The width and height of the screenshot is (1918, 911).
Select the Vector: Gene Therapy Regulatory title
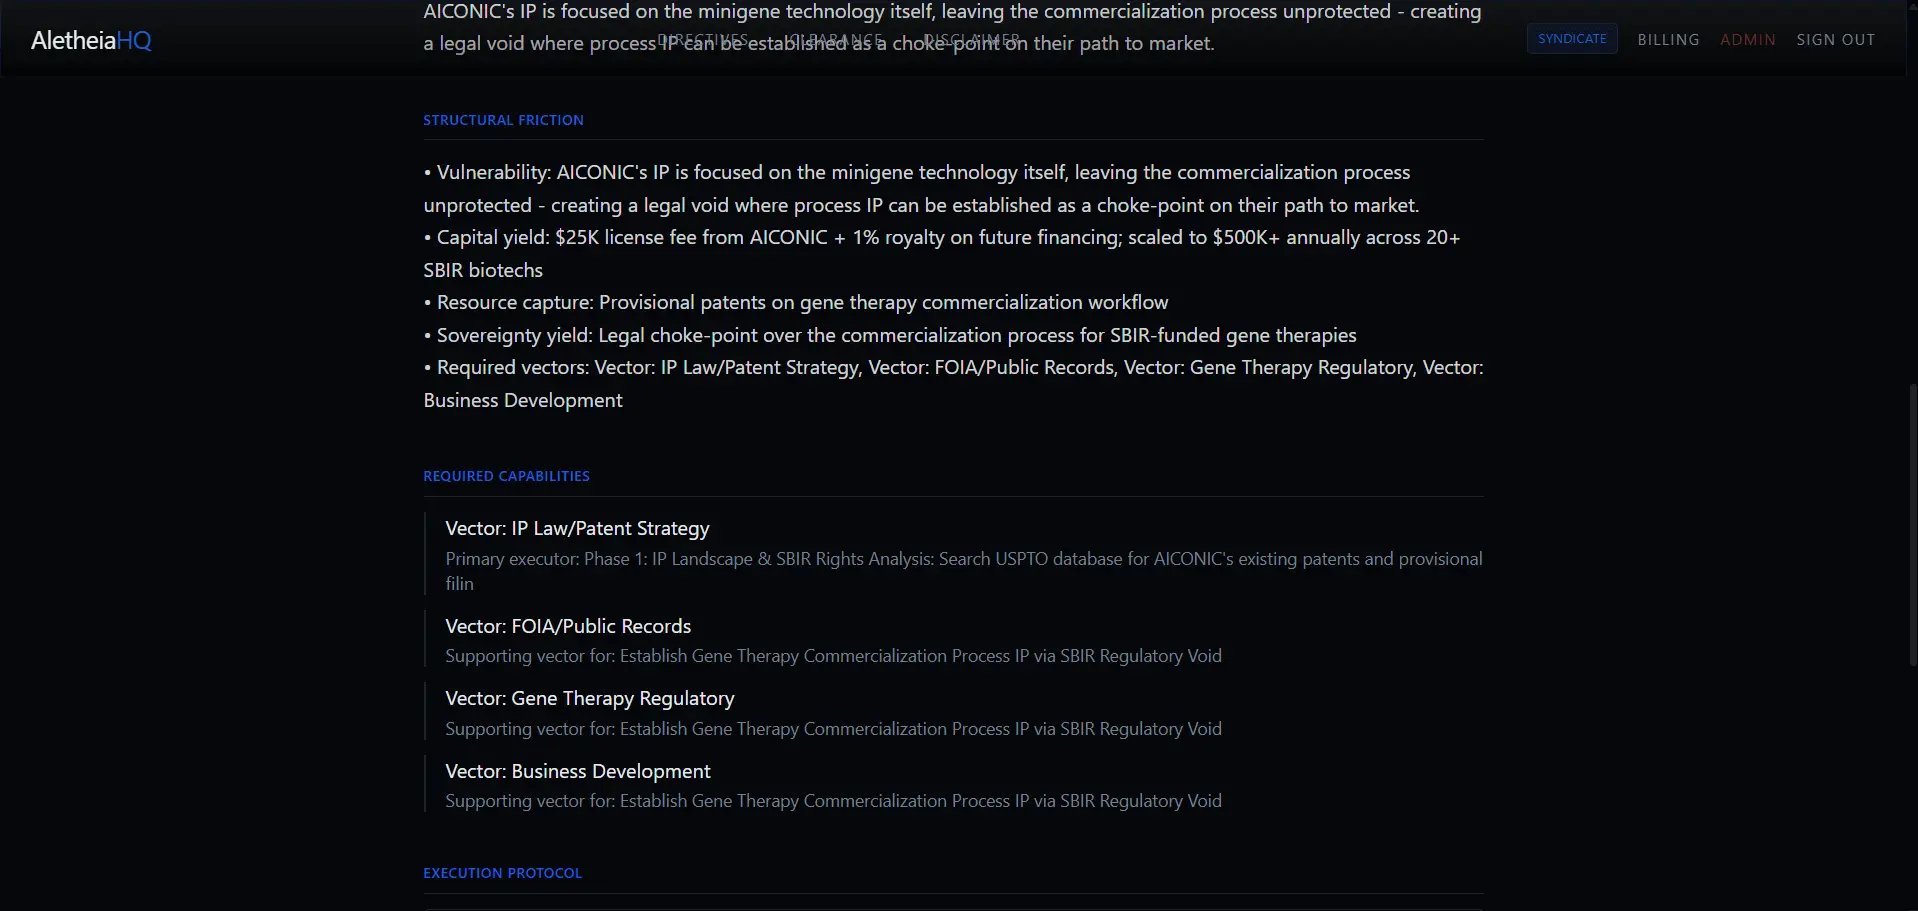point(590,698)
